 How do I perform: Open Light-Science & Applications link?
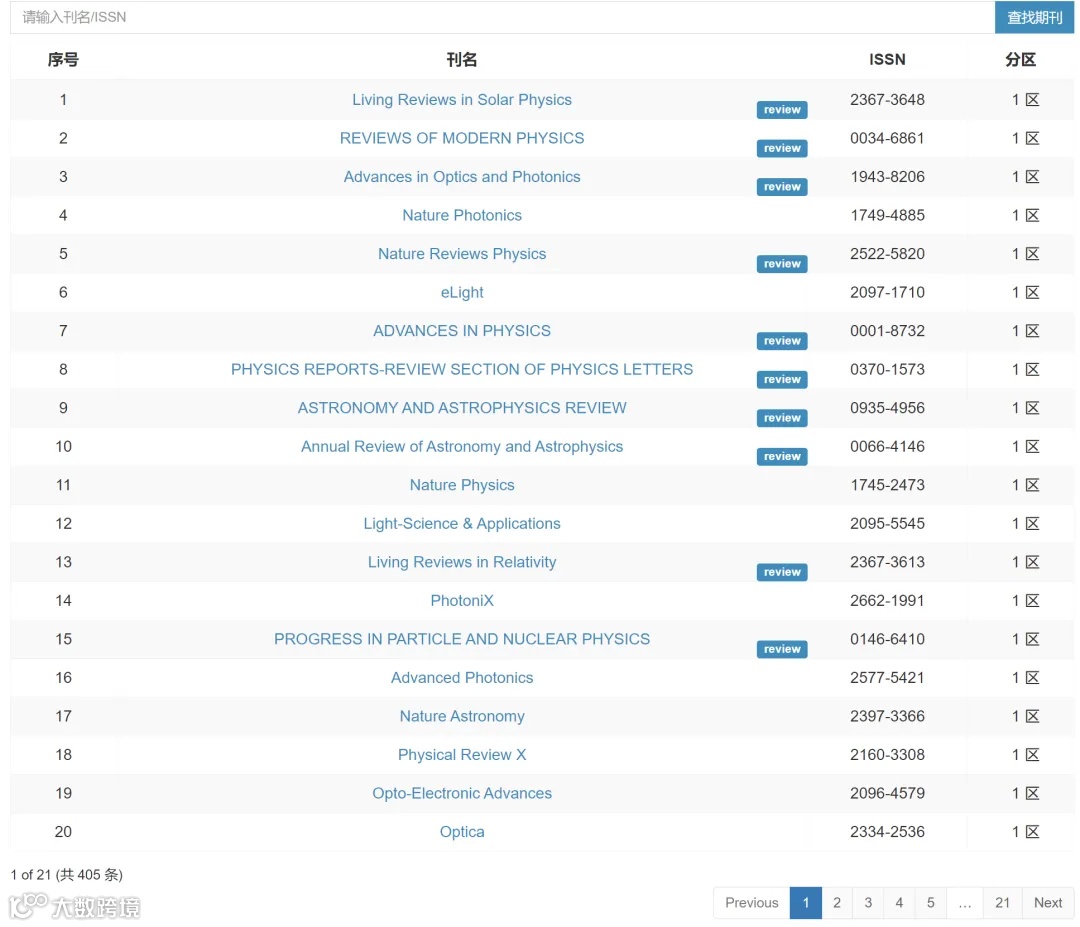click(461, 524)
